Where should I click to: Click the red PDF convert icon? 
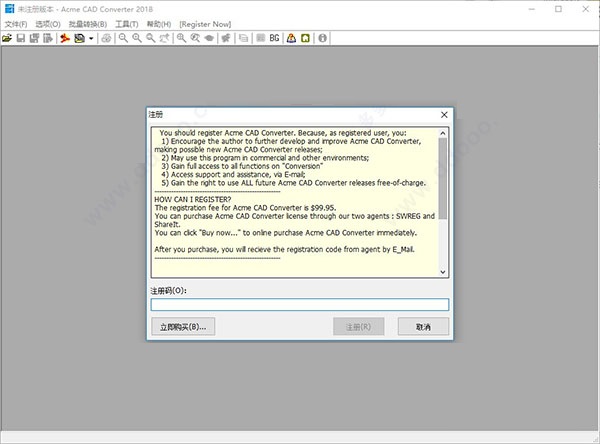[65, 38]
